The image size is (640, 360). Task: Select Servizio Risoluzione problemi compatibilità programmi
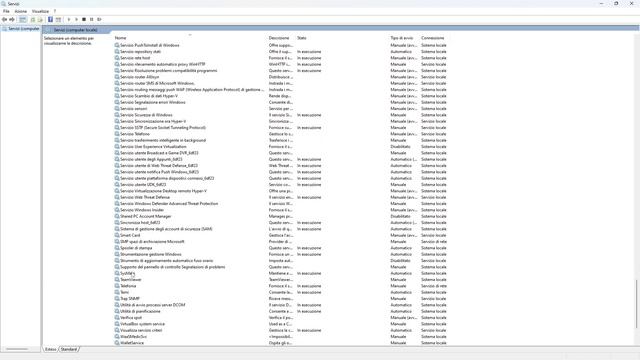[281, 71]
